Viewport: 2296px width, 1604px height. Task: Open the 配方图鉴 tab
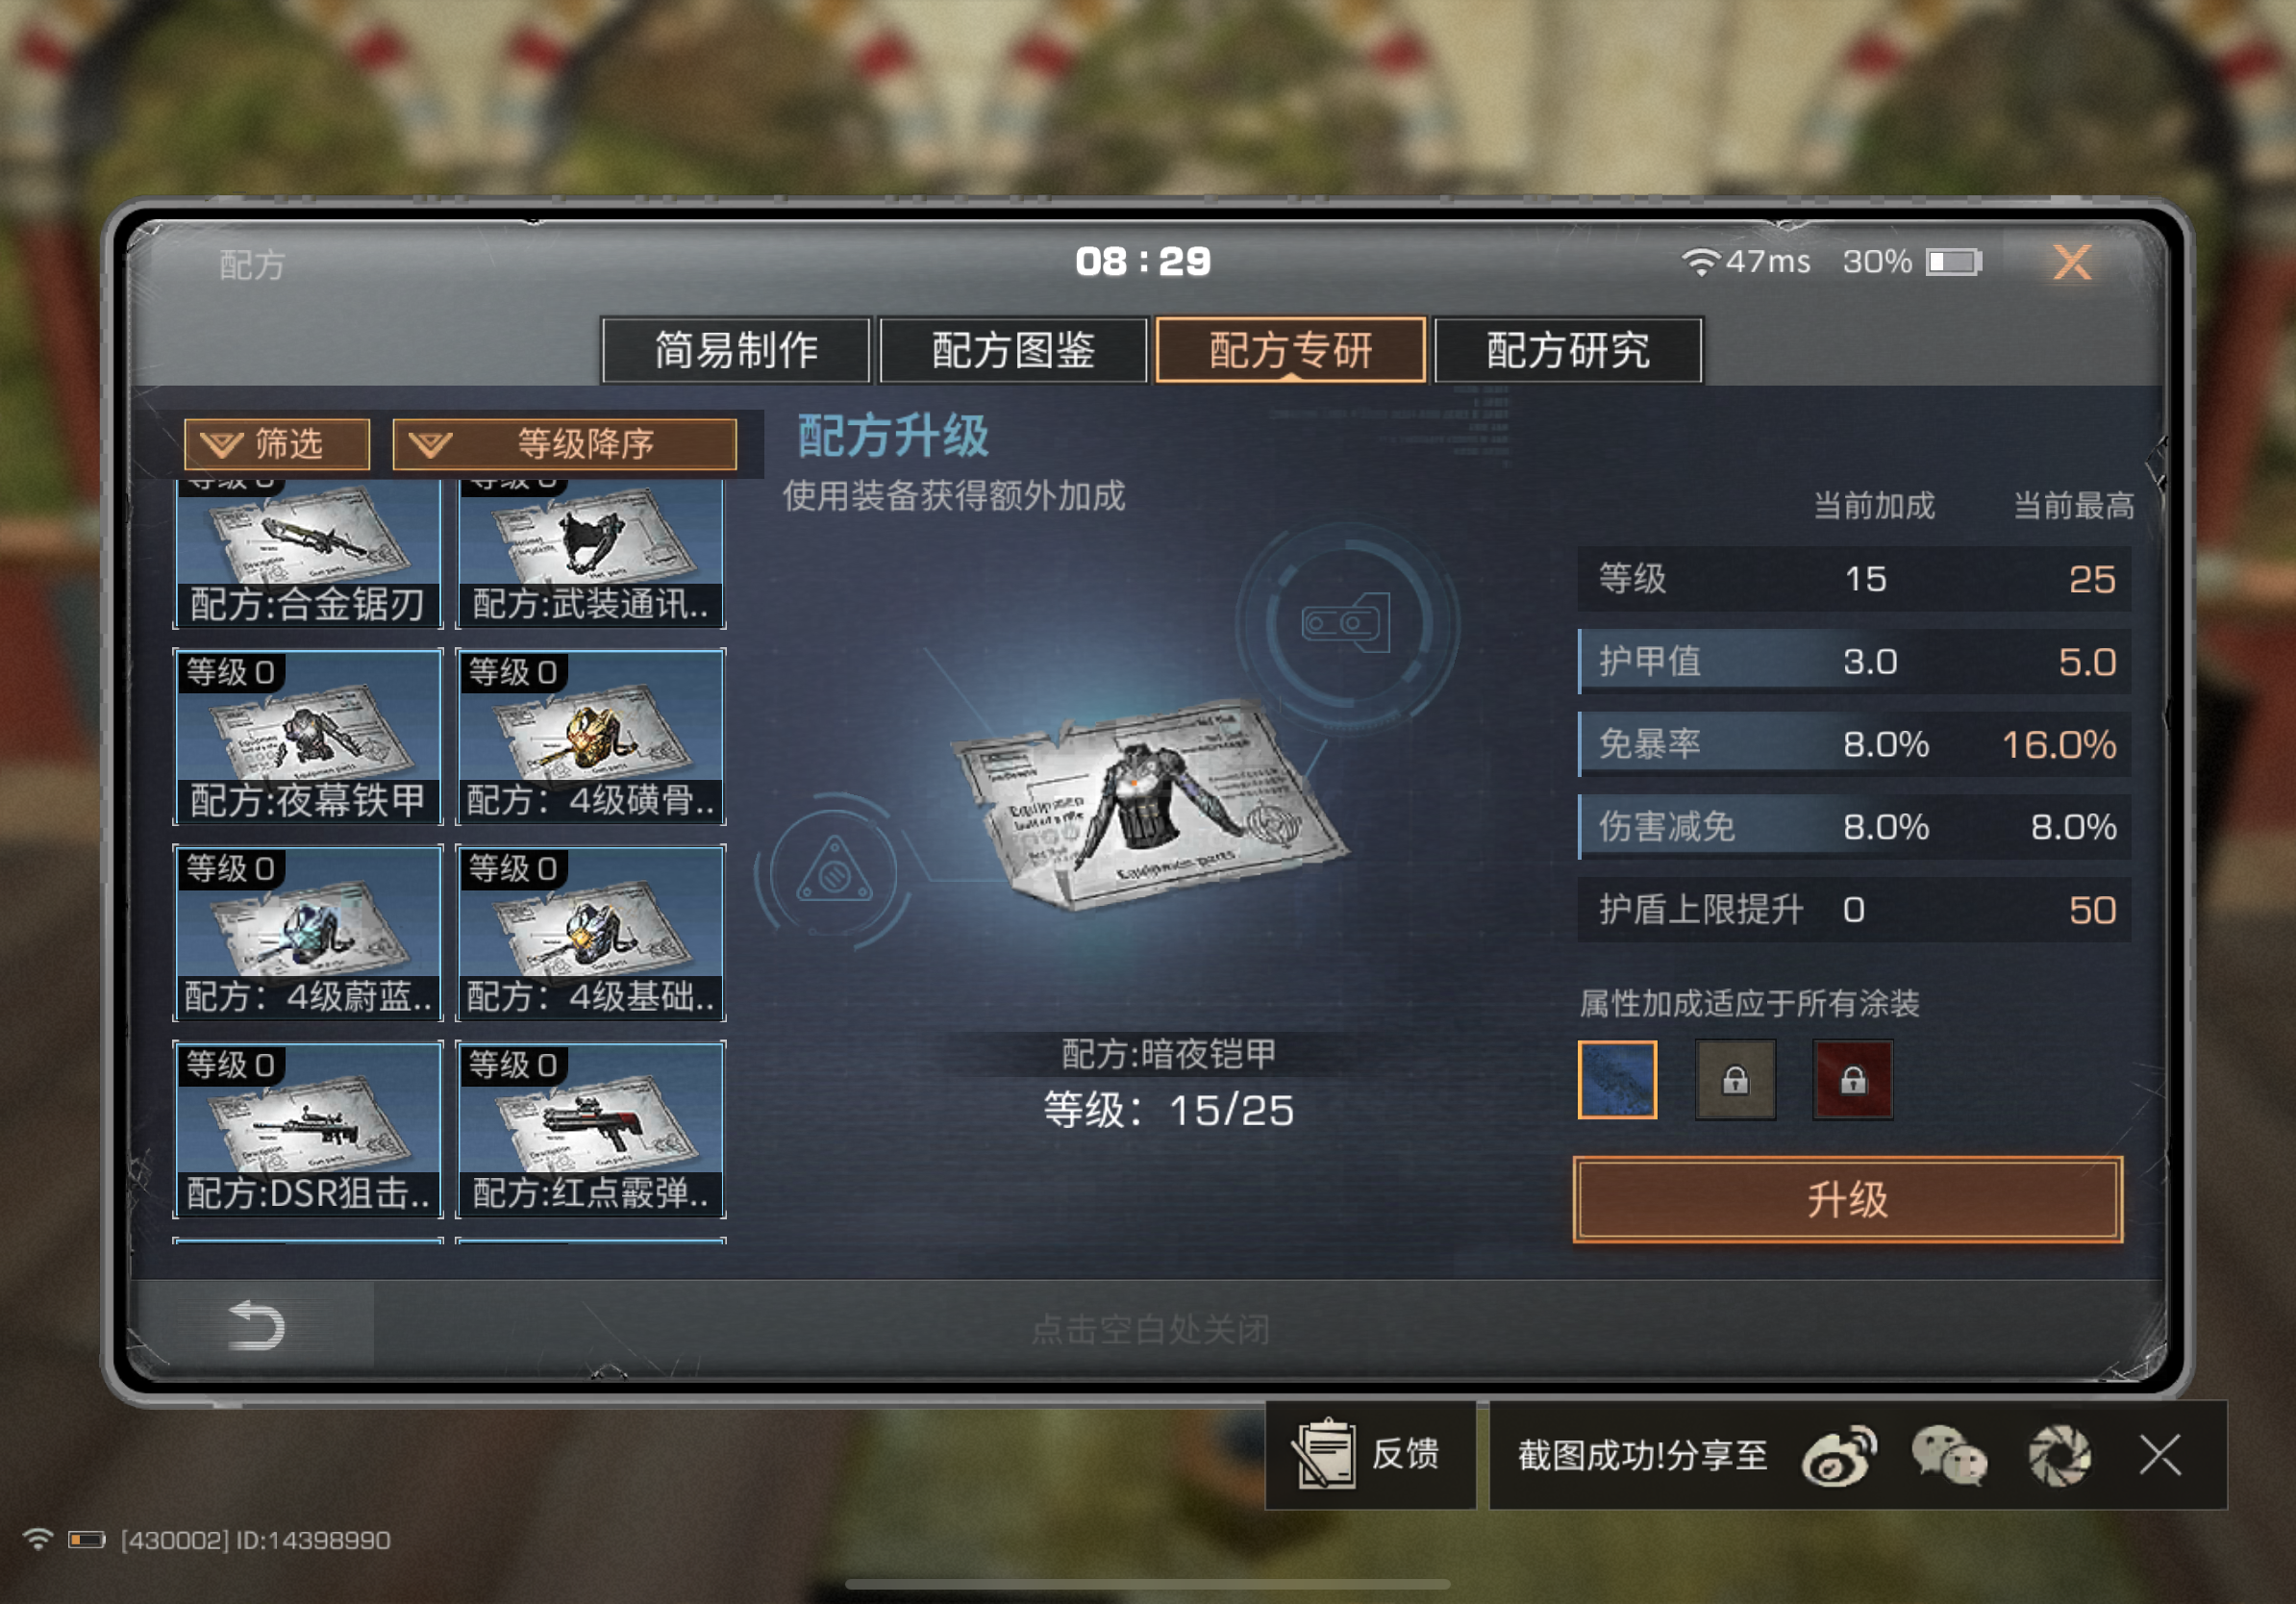tap(1013, 350)
